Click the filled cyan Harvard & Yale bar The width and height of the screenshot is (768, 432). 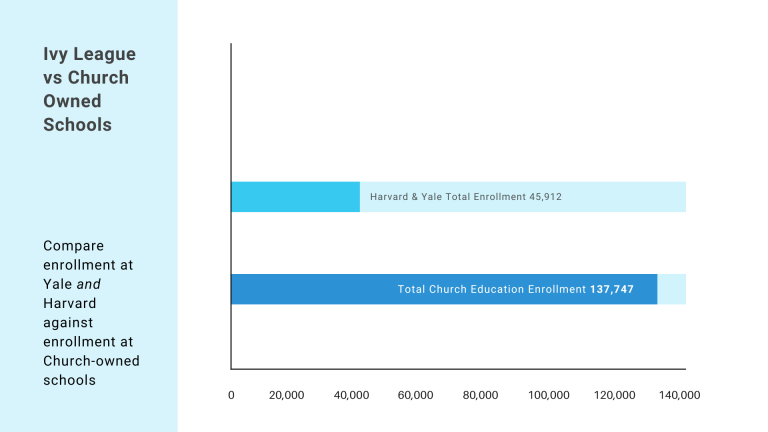pyautogui.click(x=295, y=197)
